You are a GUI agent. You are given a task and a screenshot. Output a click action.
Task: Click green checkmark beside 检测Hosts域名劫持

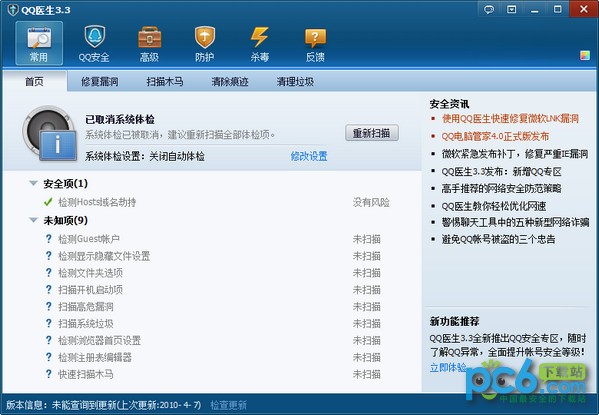[48, 202]
